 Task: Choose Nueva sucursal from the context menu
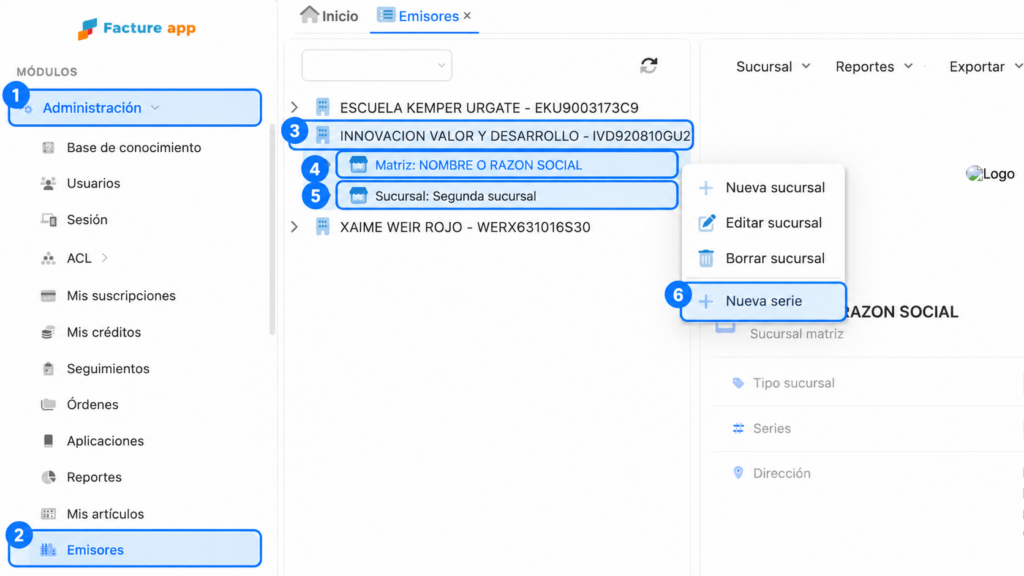point(763,187)
